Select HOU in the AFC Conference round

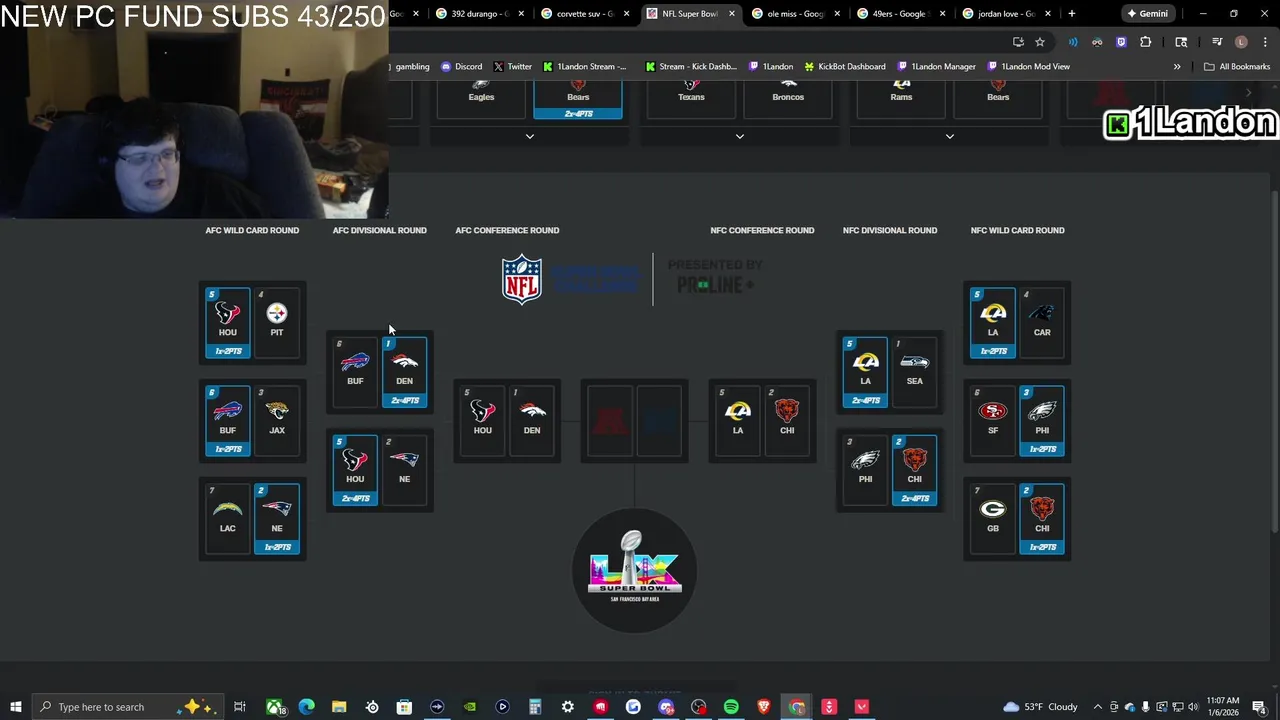(x=483, y=420)
